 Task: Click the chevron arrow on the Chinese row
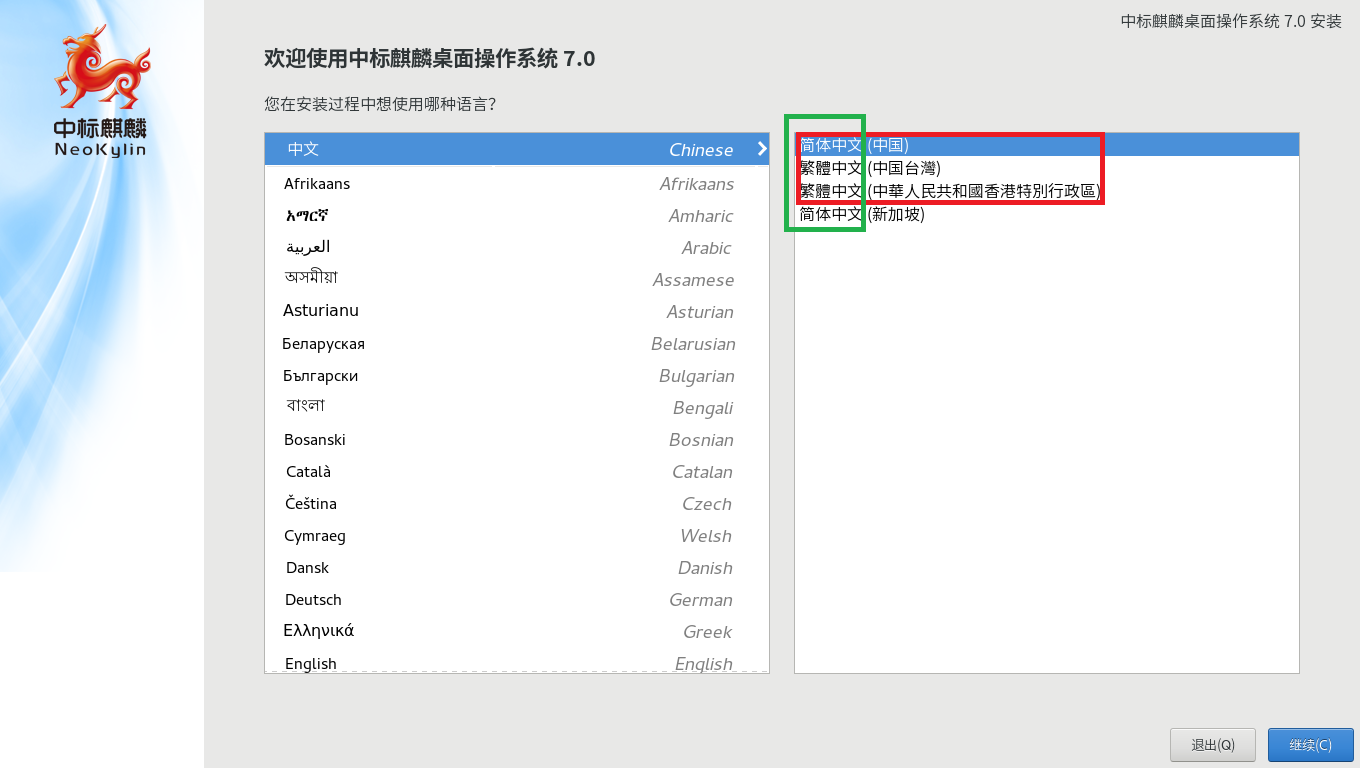[762, 149]
